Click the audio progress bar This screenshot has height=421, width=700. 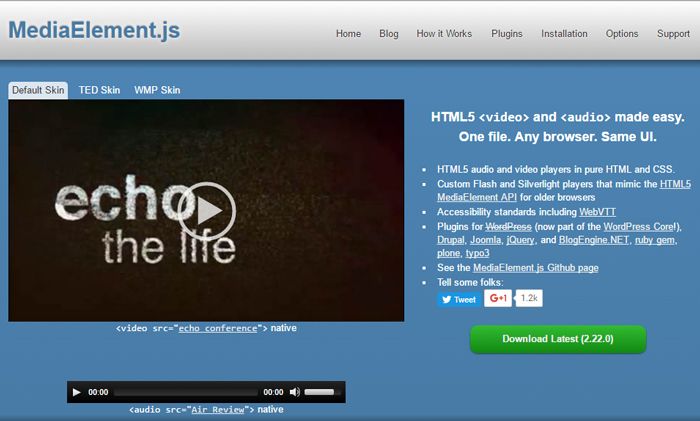click(185, 392)
